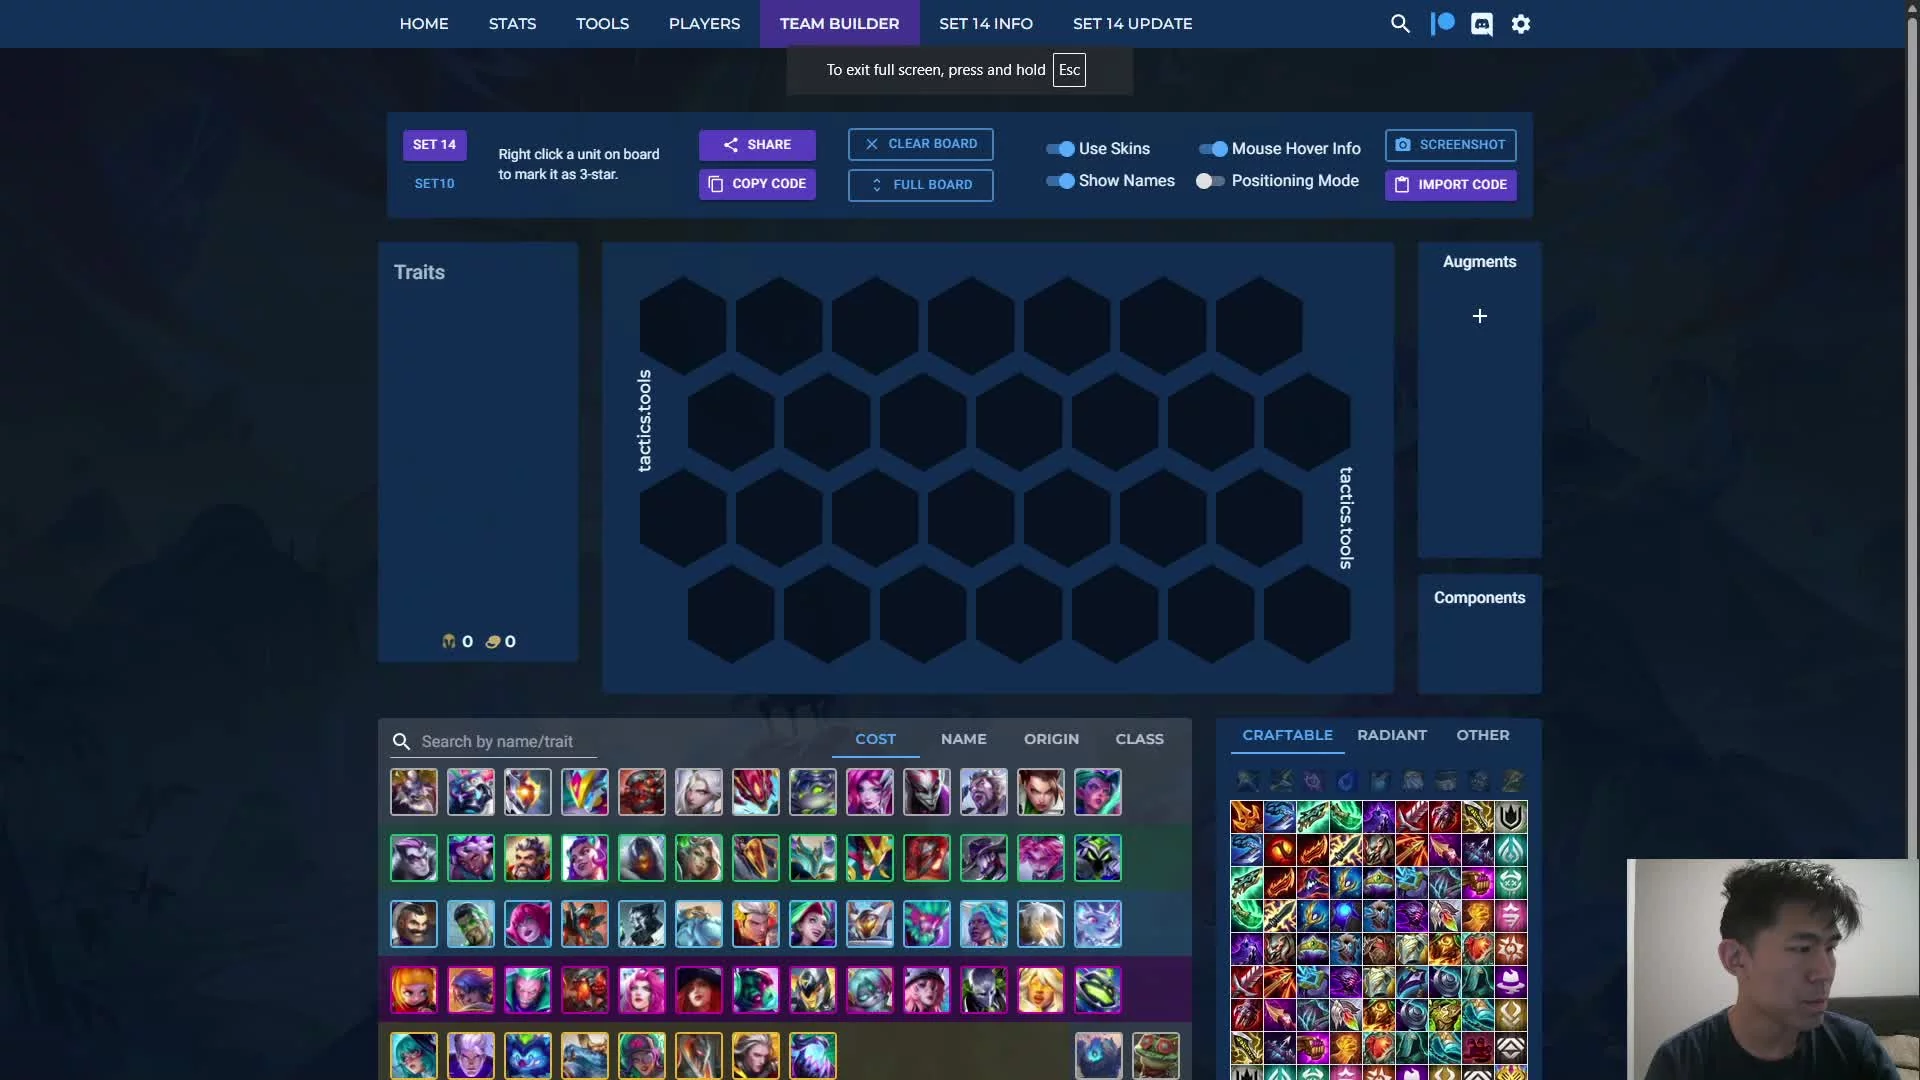Pick the Twisted Fate champion portrait
Image resolution: width=1920 pixels, height=1080 pixels.
pyautogui.click(x=984, y=858)
